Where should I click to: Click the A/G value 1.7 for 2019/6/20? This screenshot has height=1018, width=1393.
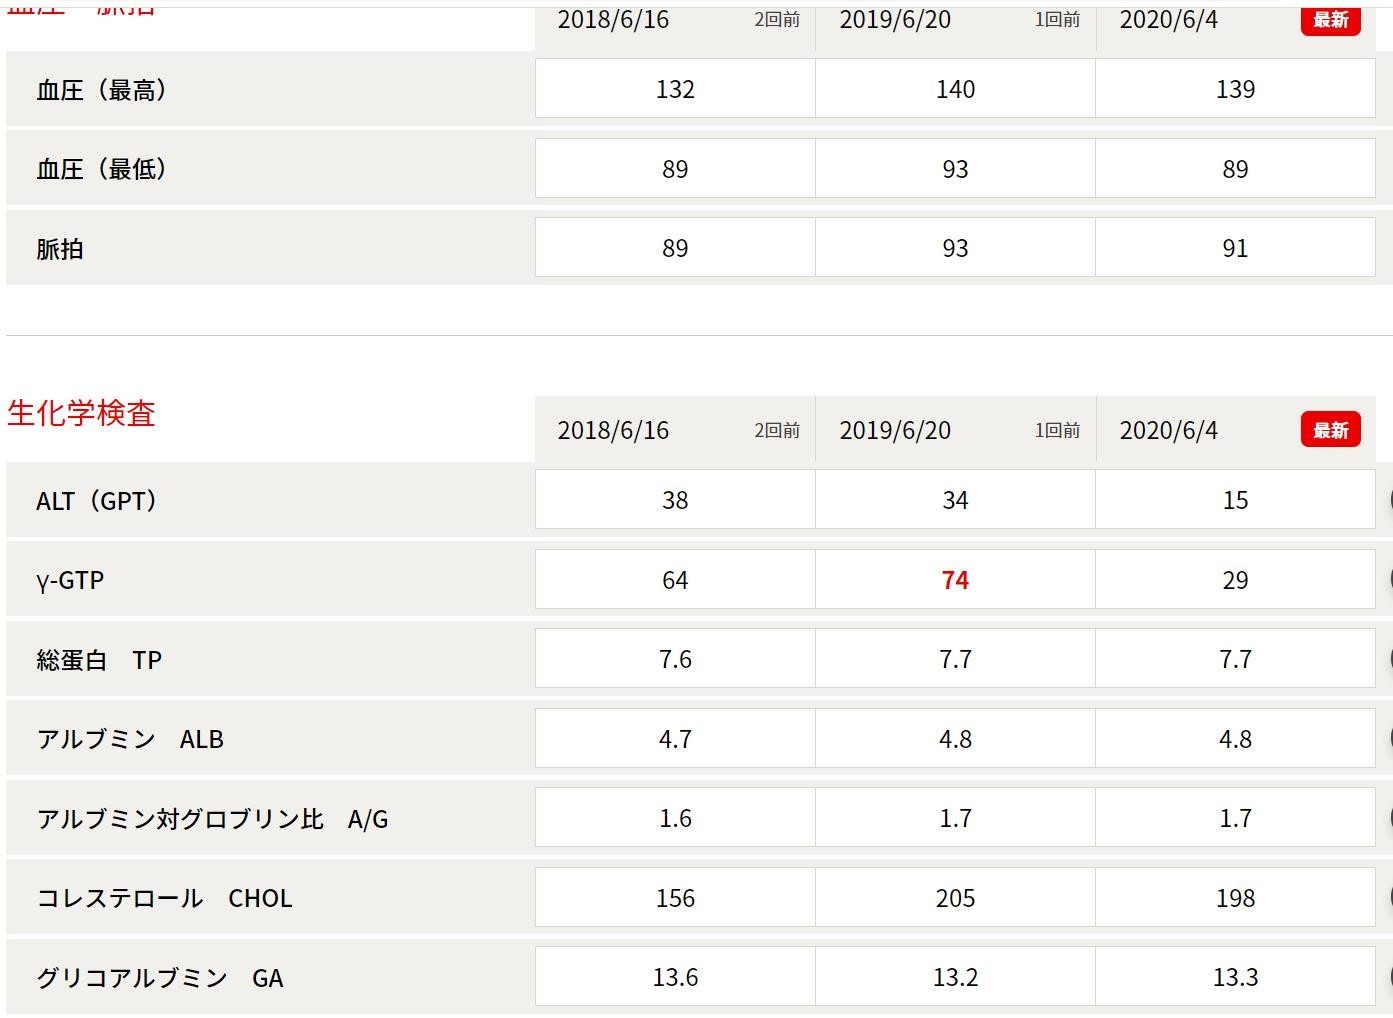[x=955, y=818]
